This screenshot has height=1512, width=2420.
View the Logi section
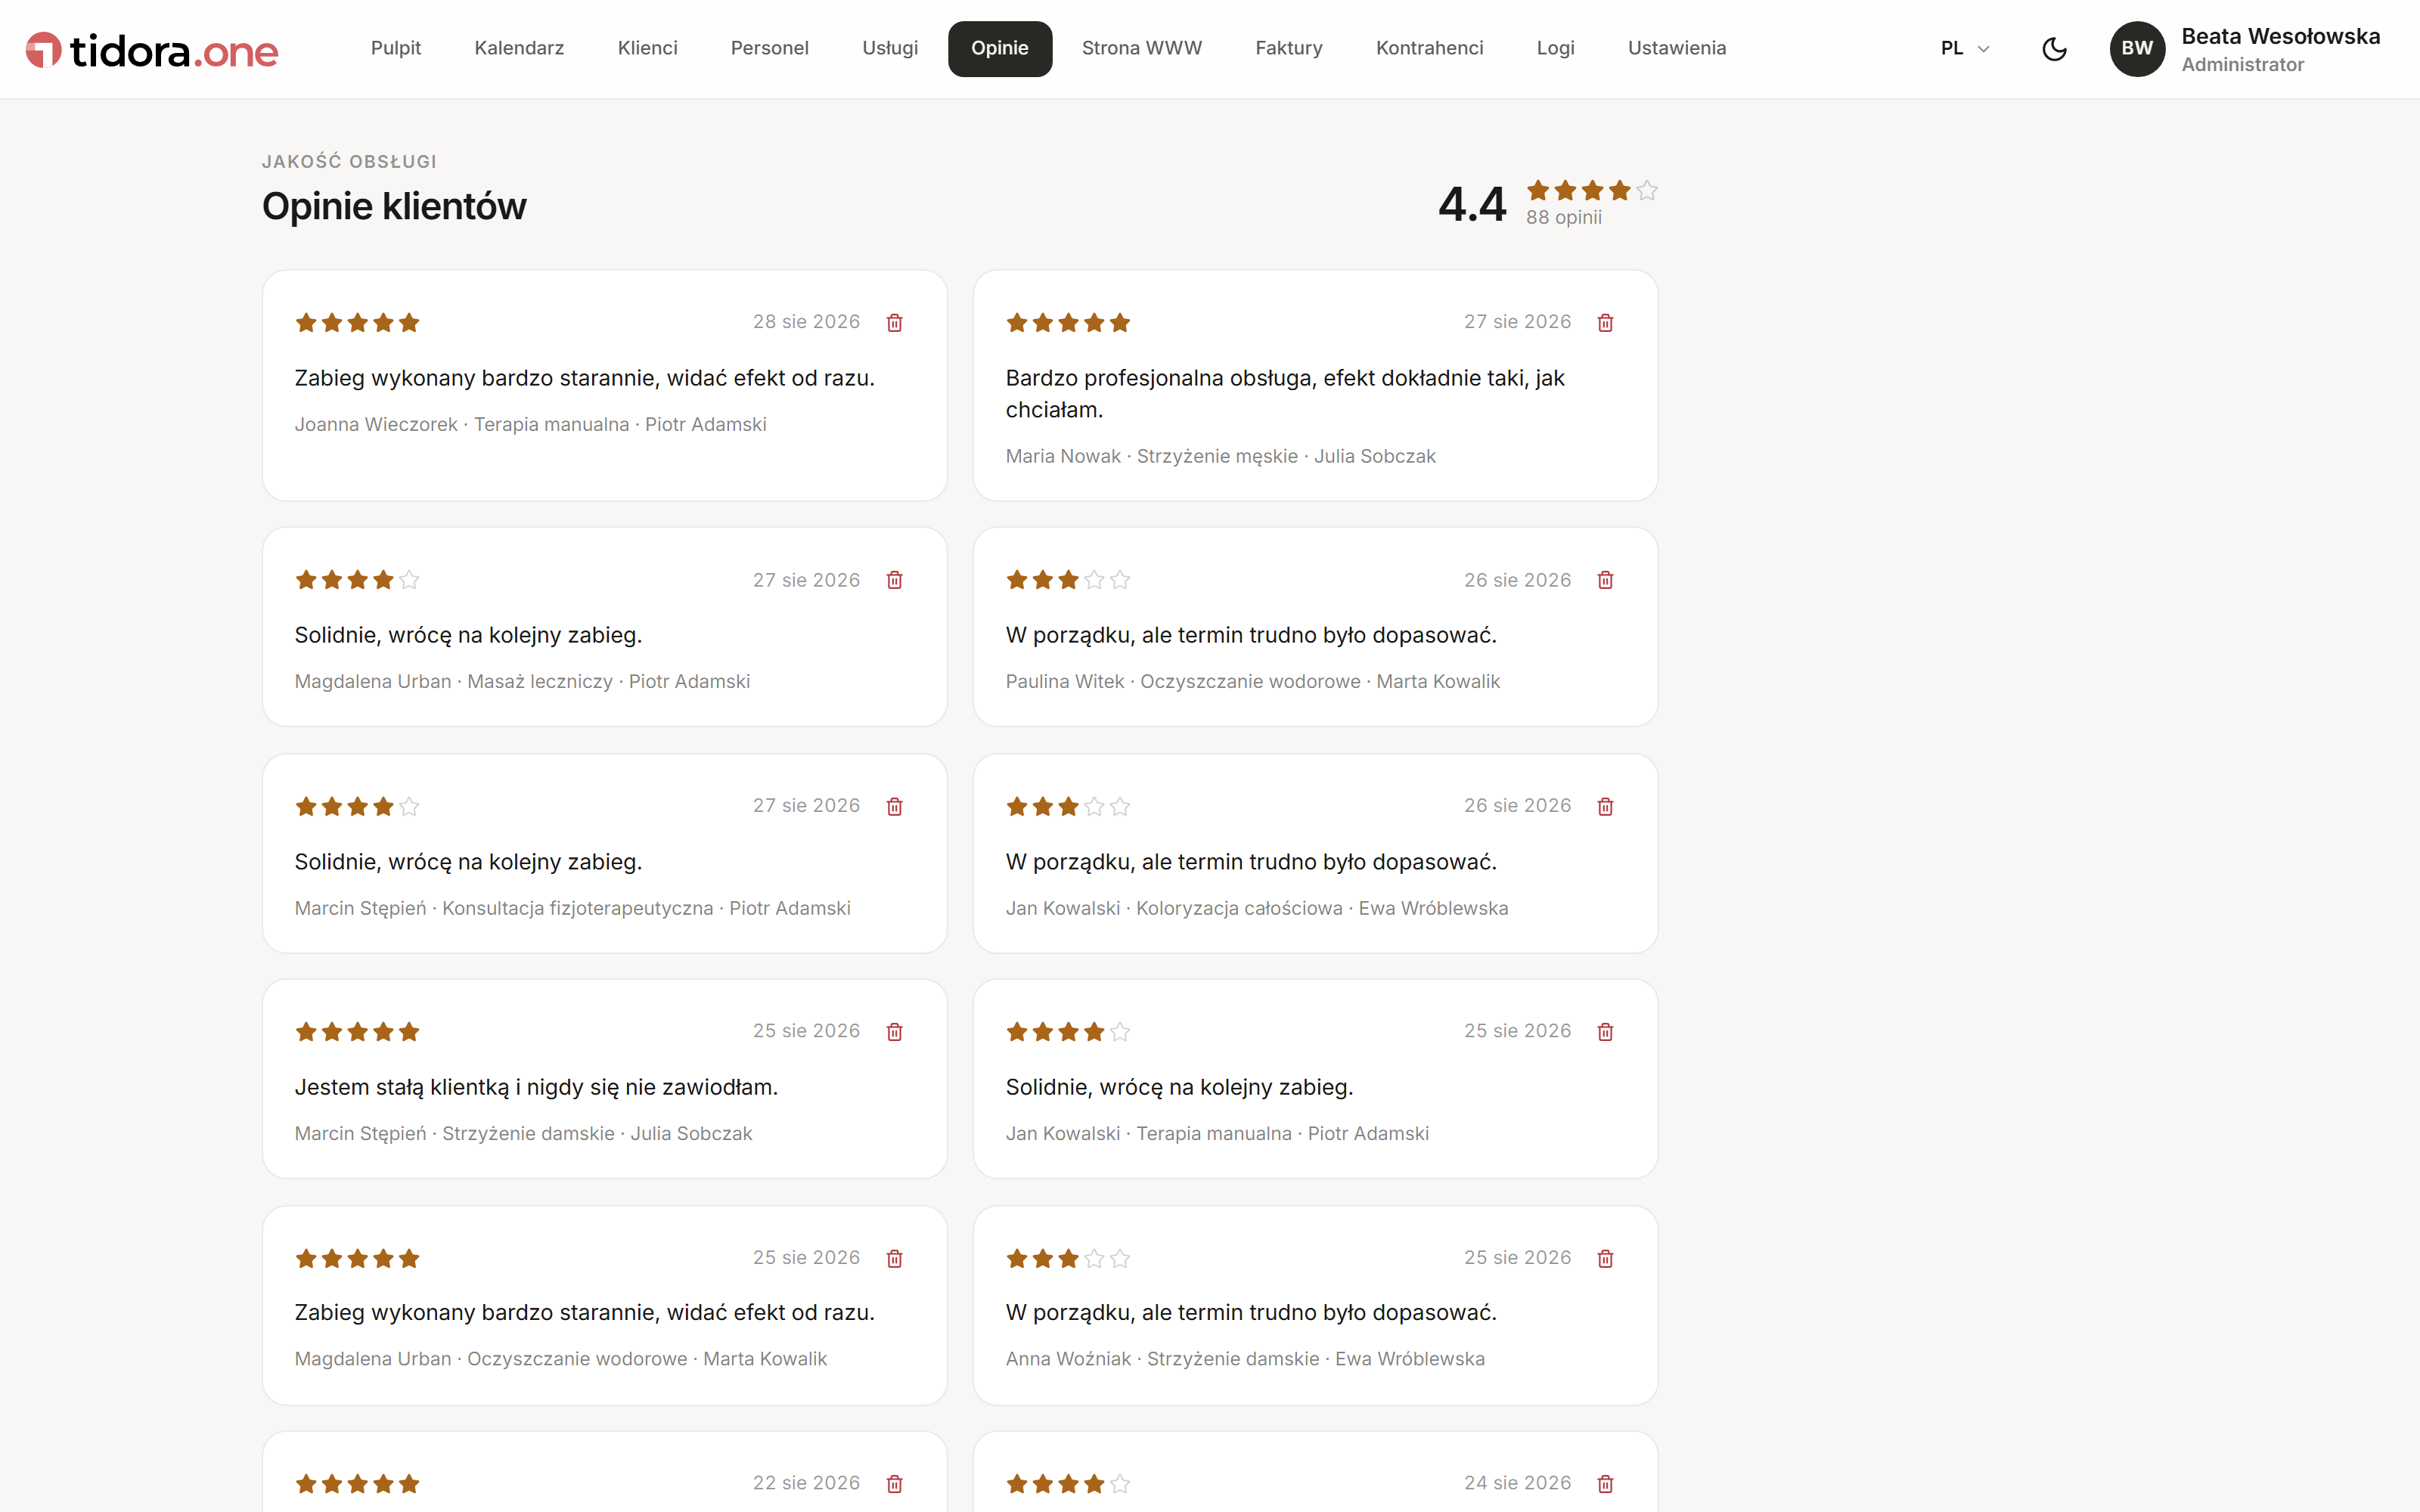[1556, 48]
